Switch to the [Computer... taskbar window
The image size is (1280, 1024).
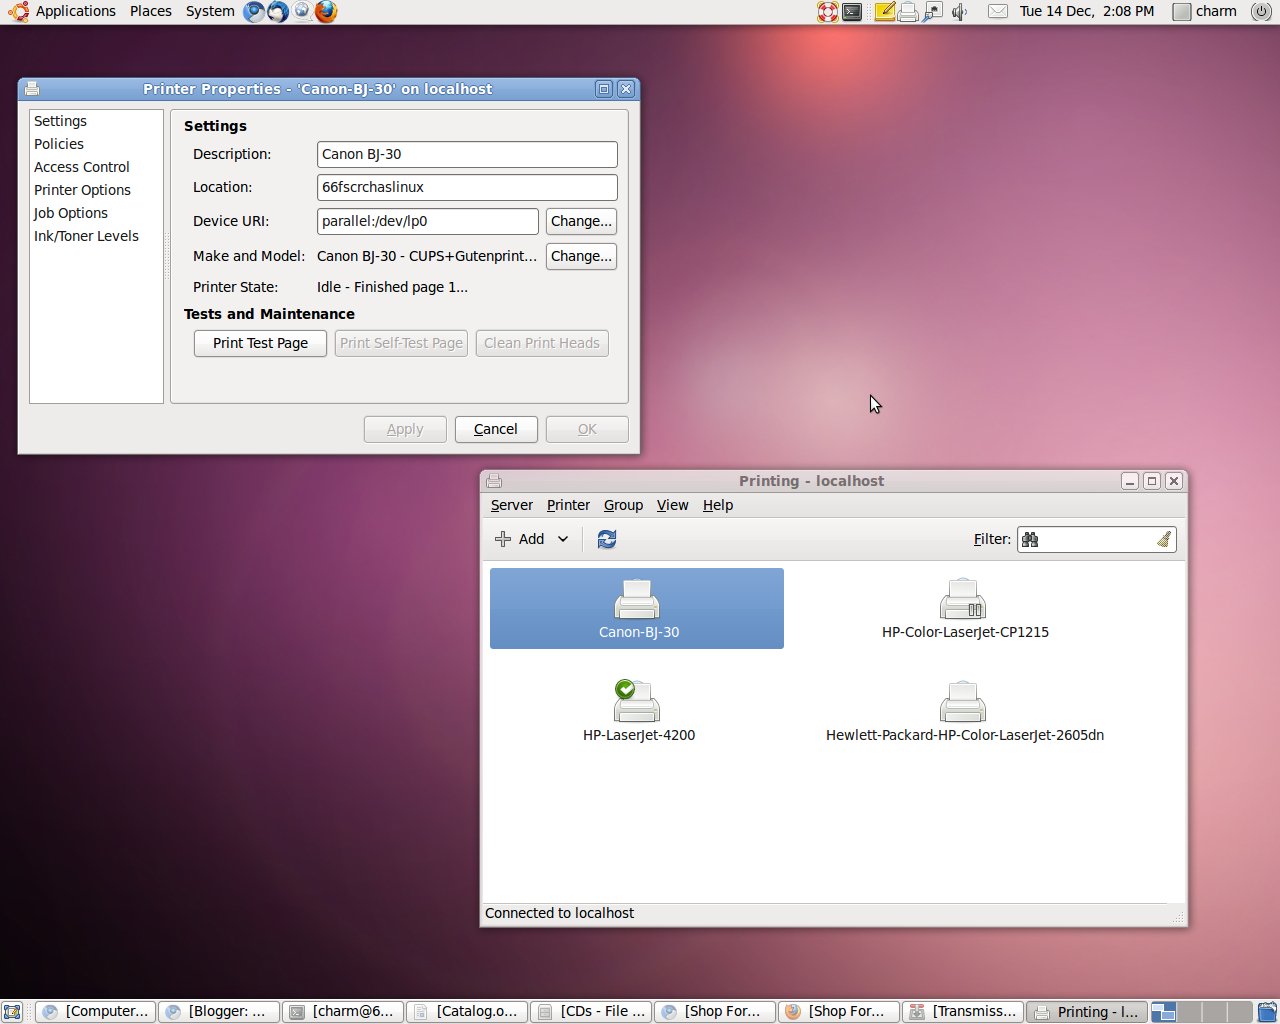pos(97,1012)
